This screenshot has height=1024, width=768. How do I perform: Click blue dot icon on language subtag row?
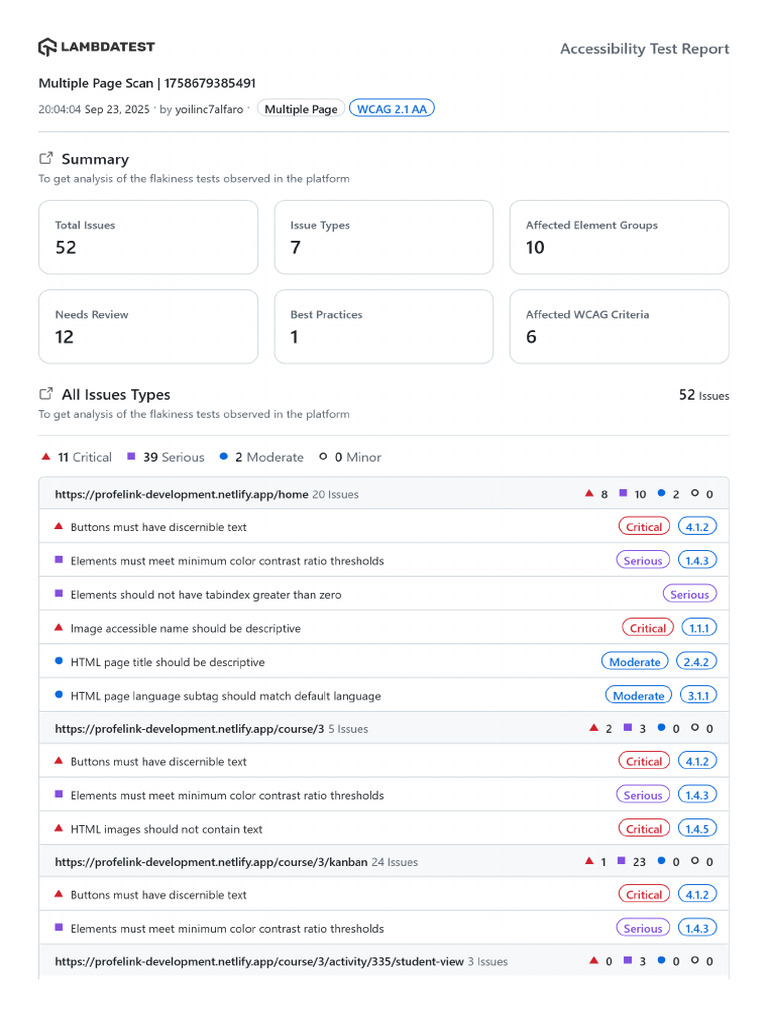coord(59,695)
